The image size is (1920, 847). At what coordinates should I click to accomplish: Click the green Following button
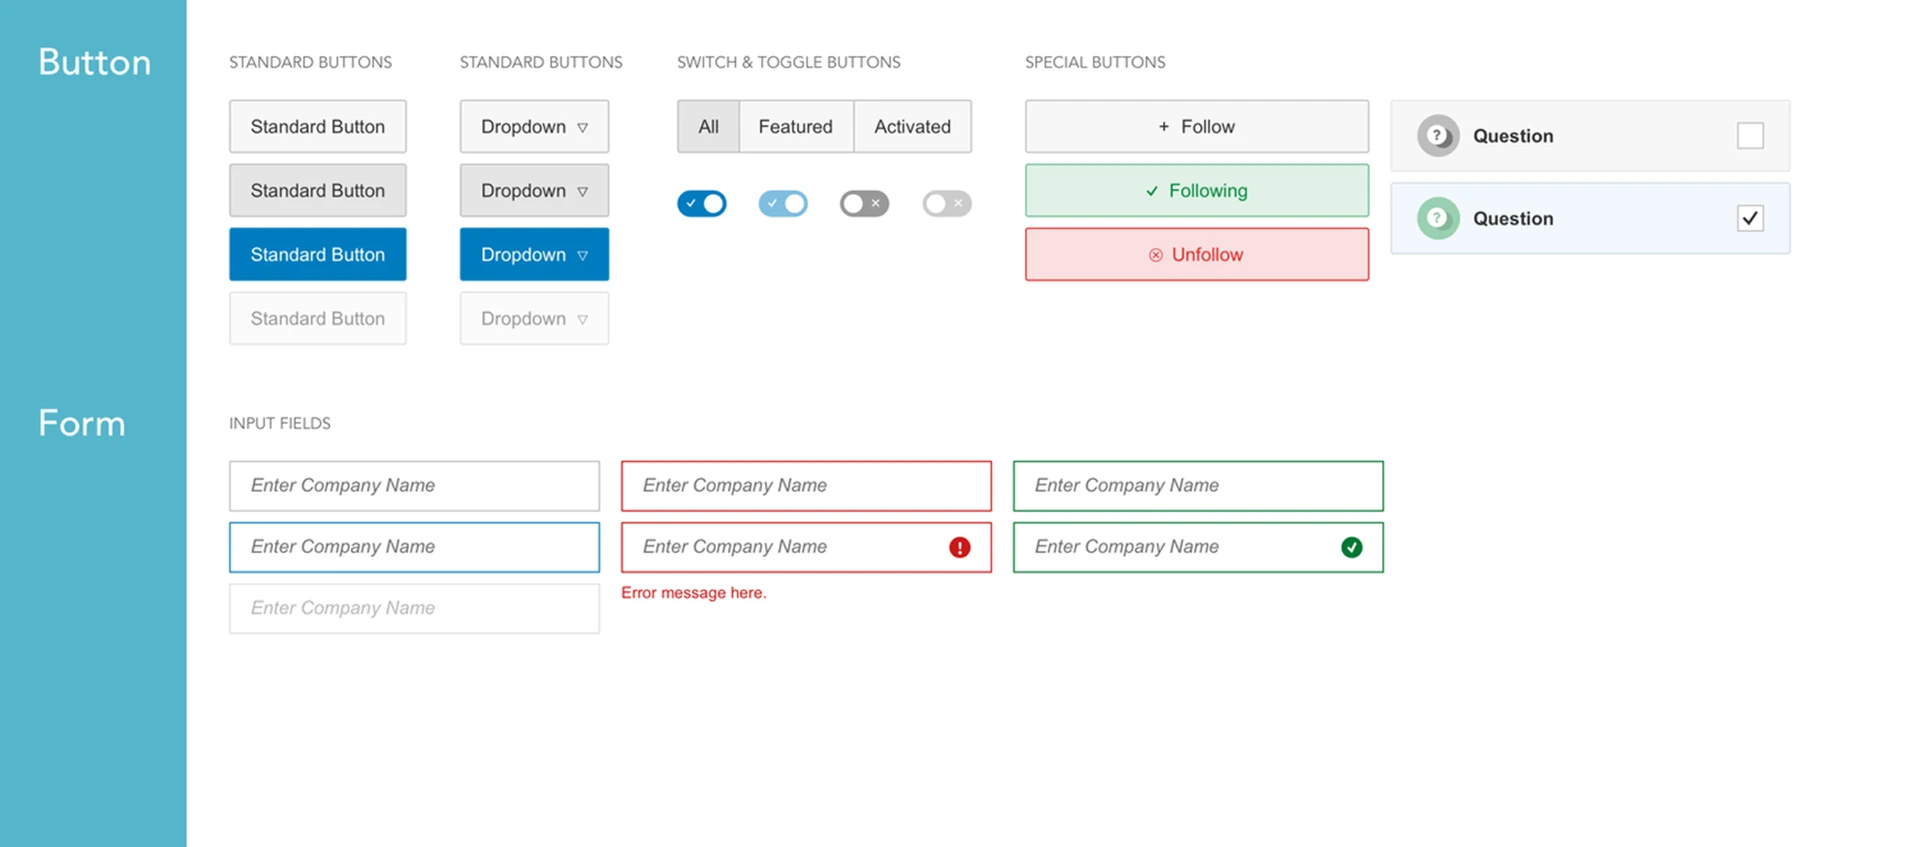pyautogui.click(x=1197, y=190)
